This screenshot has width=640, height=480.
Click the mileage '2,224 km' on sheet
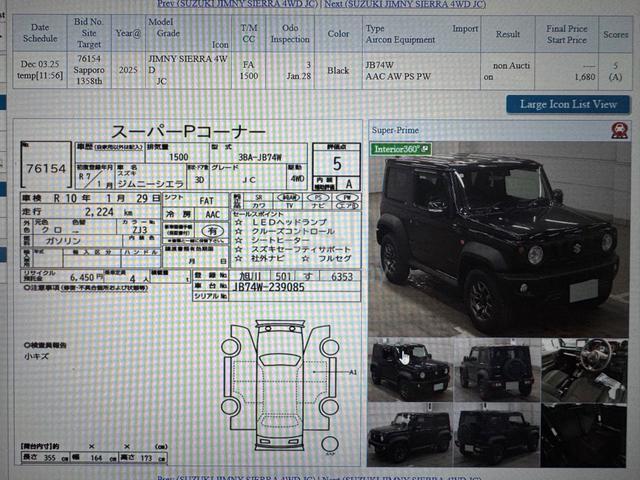coord(108,212)
